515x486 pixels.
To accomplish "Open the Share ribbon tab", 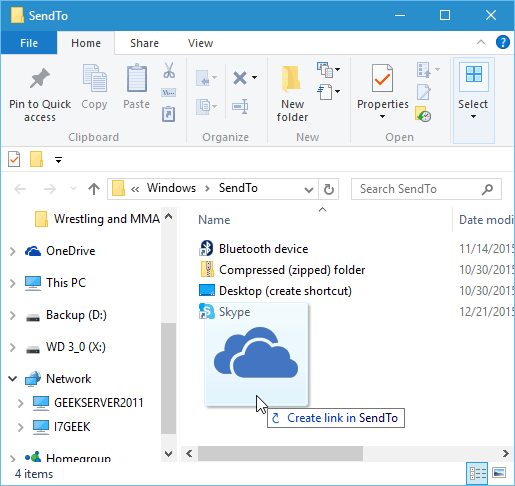I will [144, 43].
